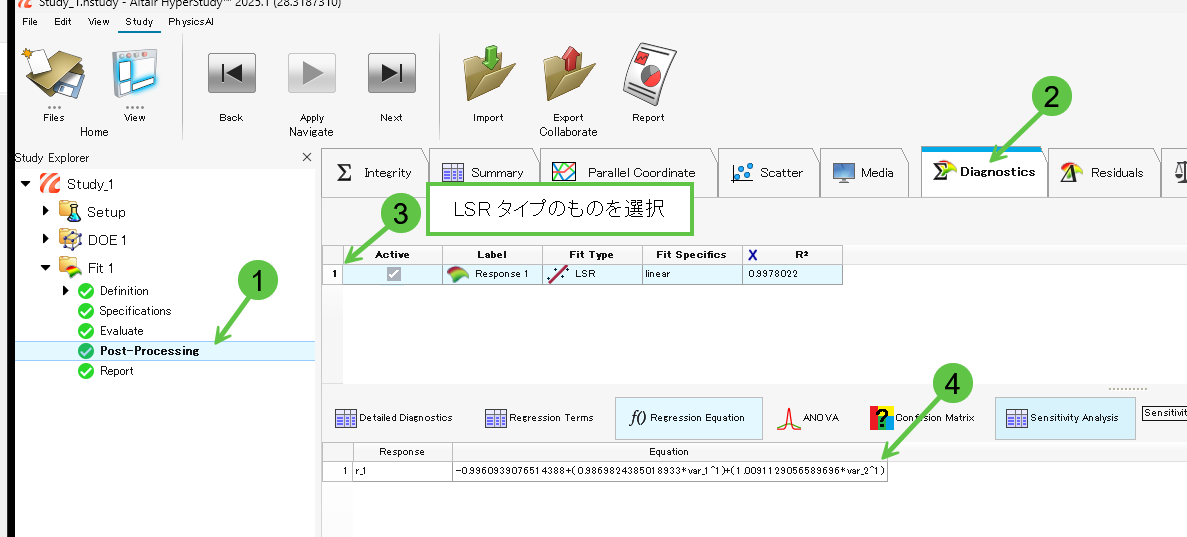Switch to the Diagnostics tab

click(983, 172)
